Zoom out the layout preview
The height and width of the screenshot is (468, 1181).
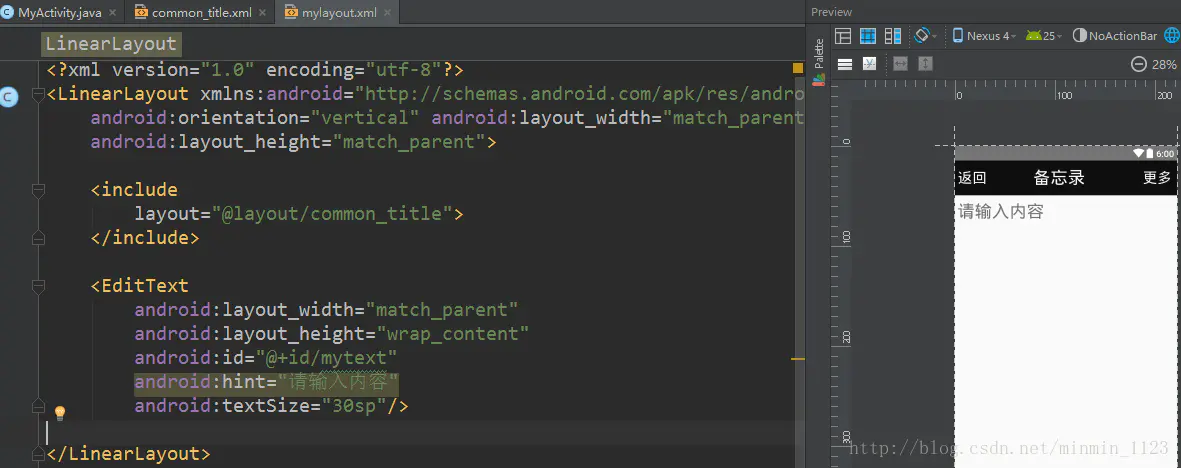(x=1139, y=65)
